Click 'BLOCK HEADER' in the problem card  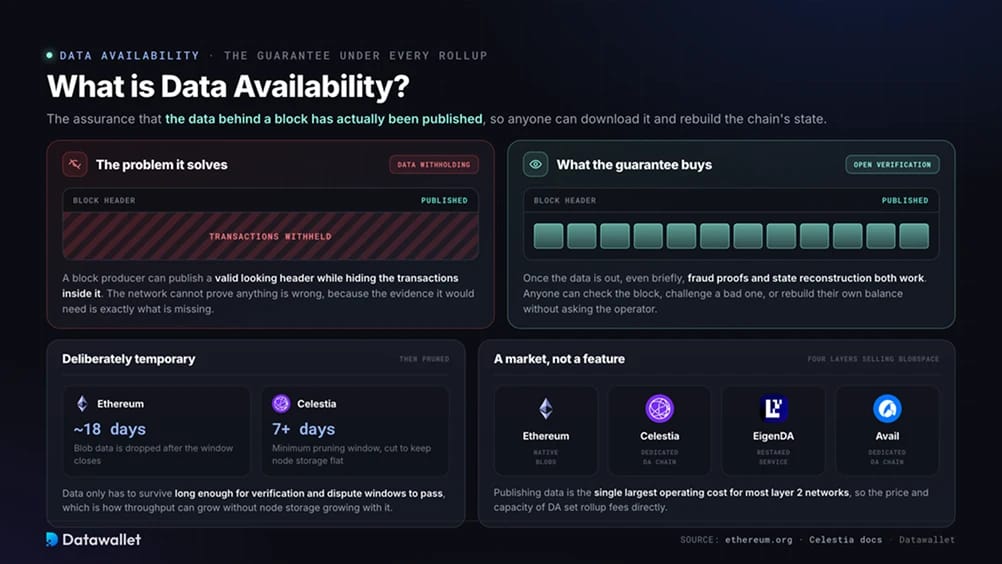104,201
